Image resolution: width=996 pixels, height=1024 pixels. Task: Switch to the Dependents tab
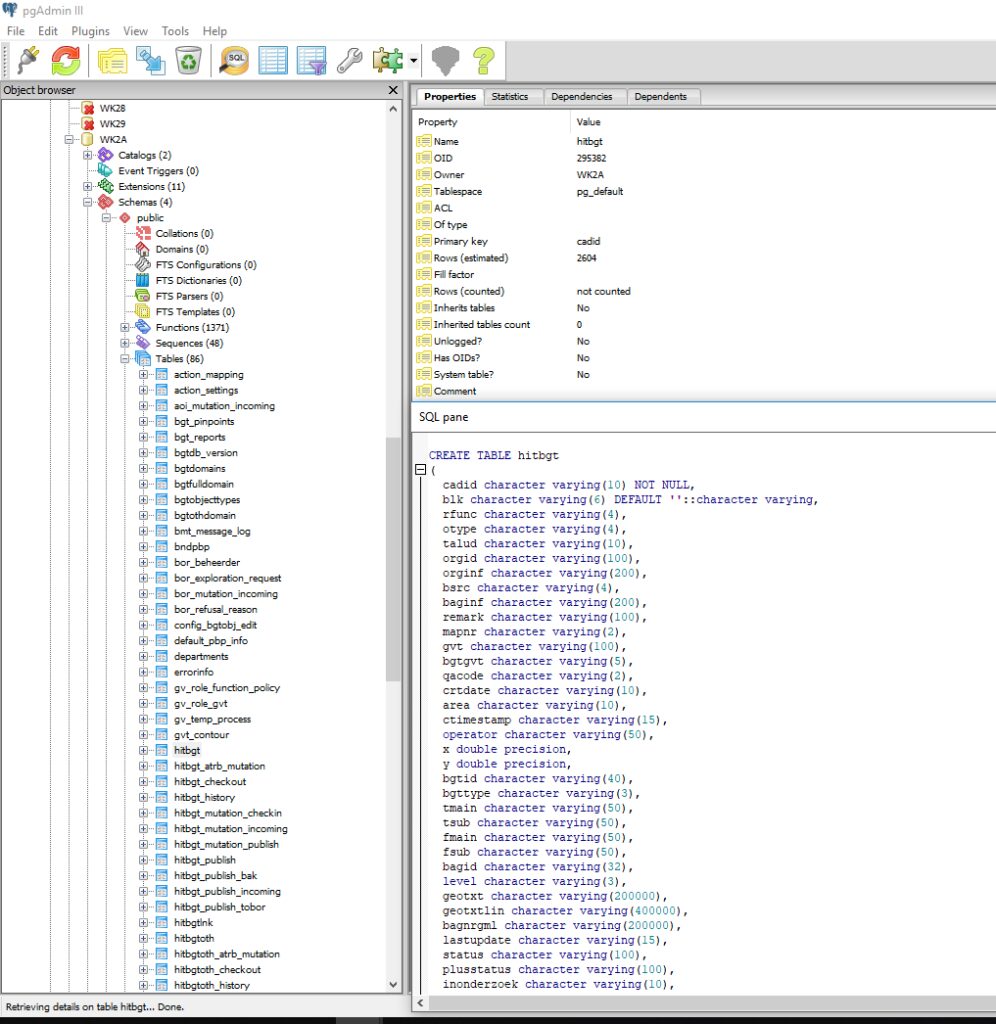coord(660,97)
